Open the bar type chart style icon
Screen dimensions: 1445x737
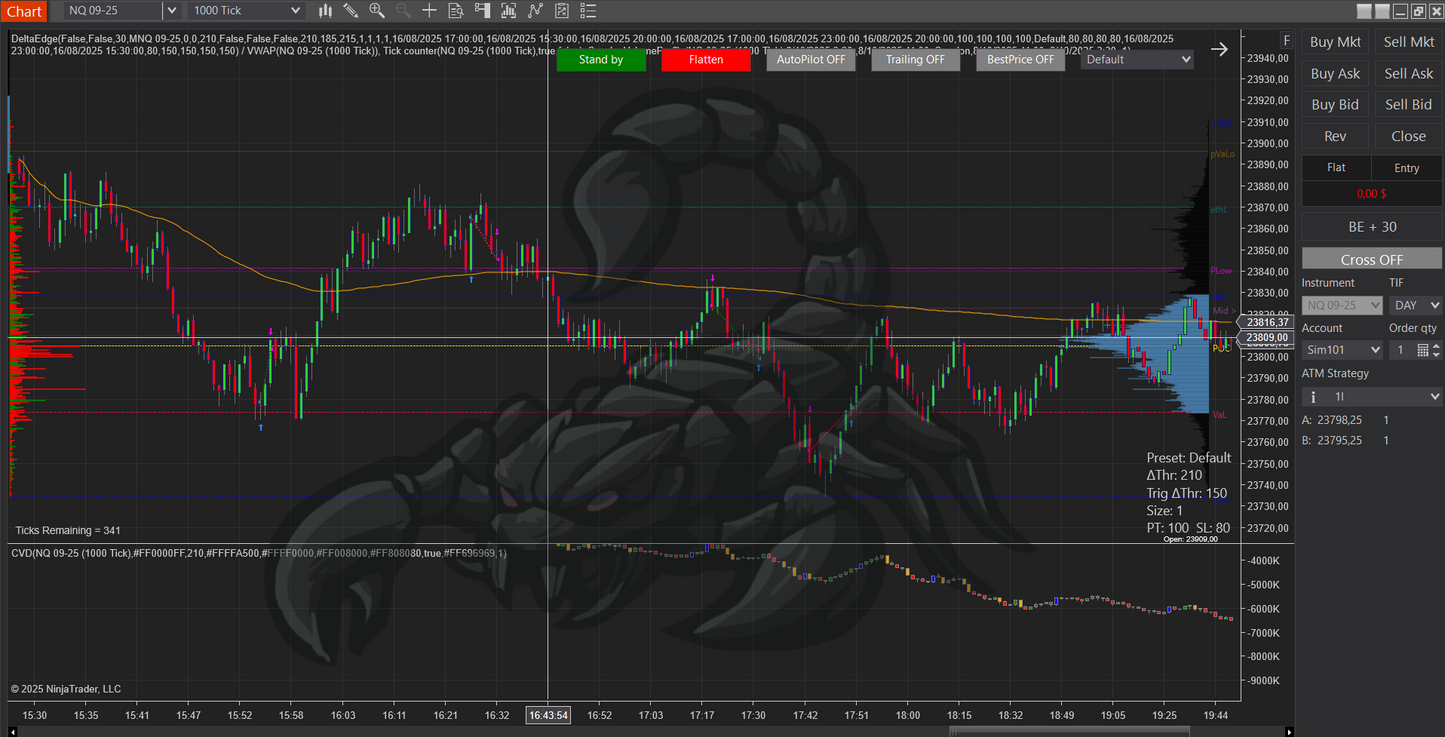point(326,10)
